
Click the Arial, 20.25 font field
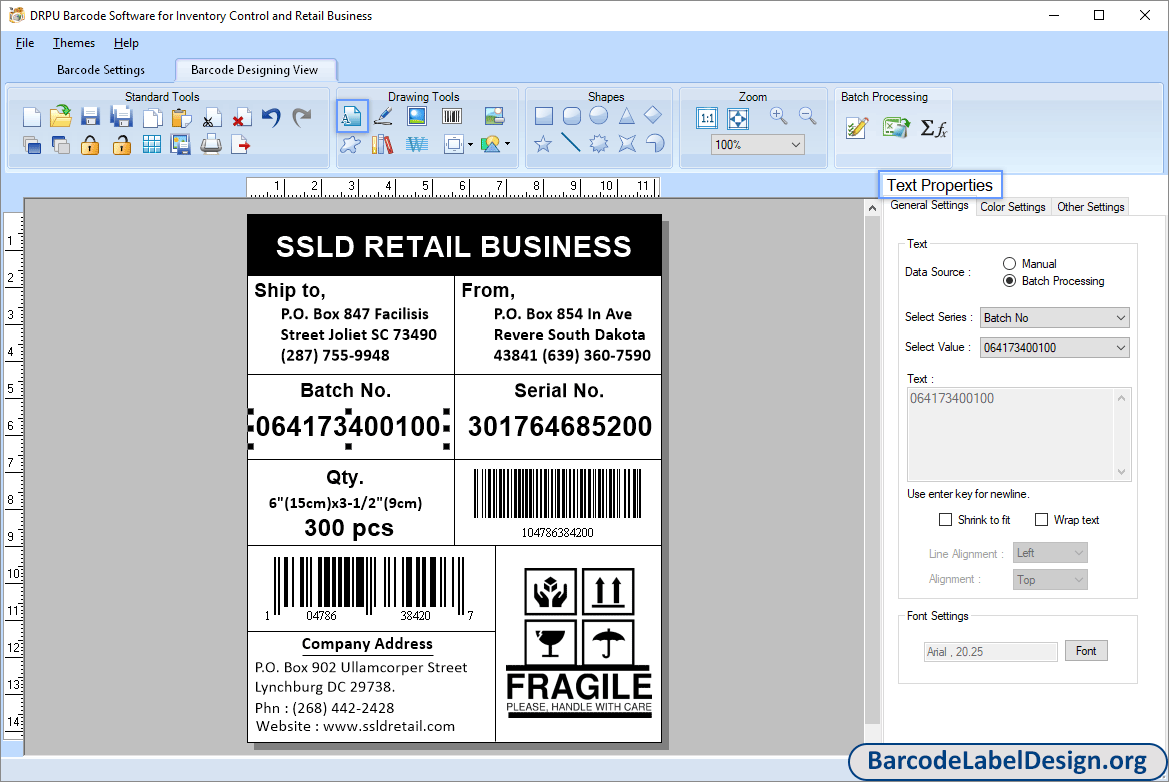(990, 652)
